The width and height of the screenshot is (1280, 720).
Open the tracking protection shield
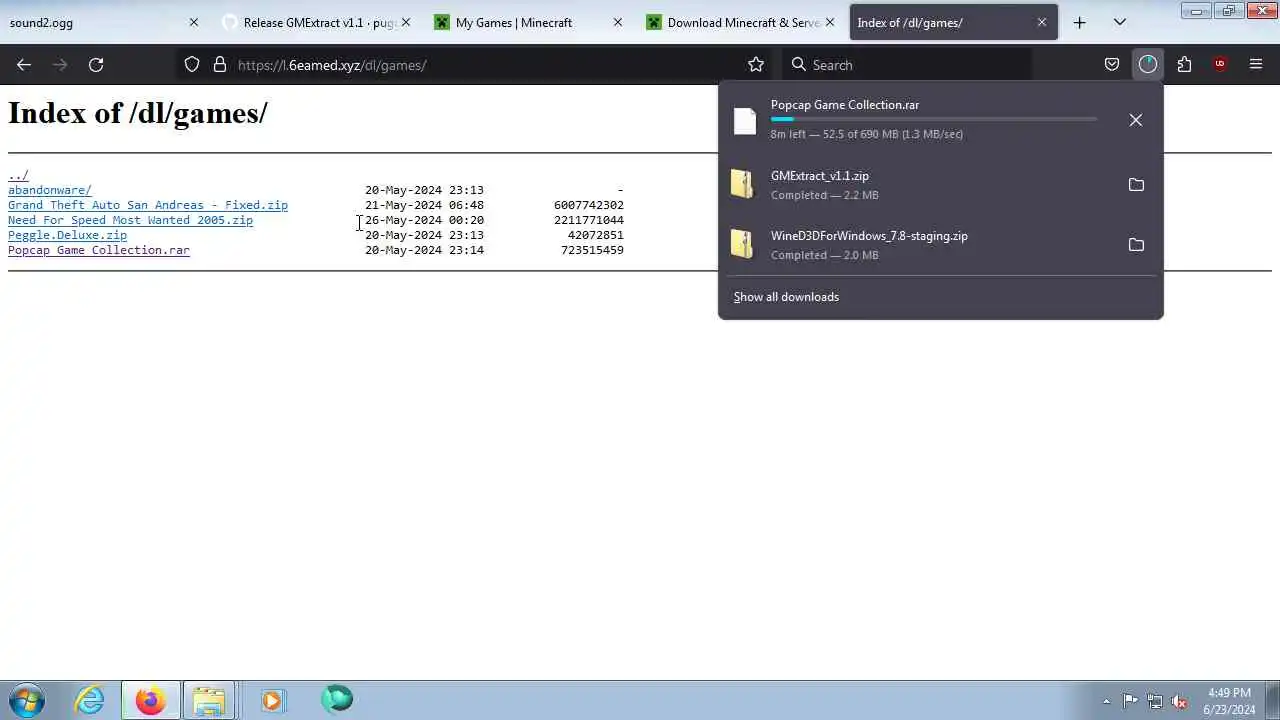192,65
